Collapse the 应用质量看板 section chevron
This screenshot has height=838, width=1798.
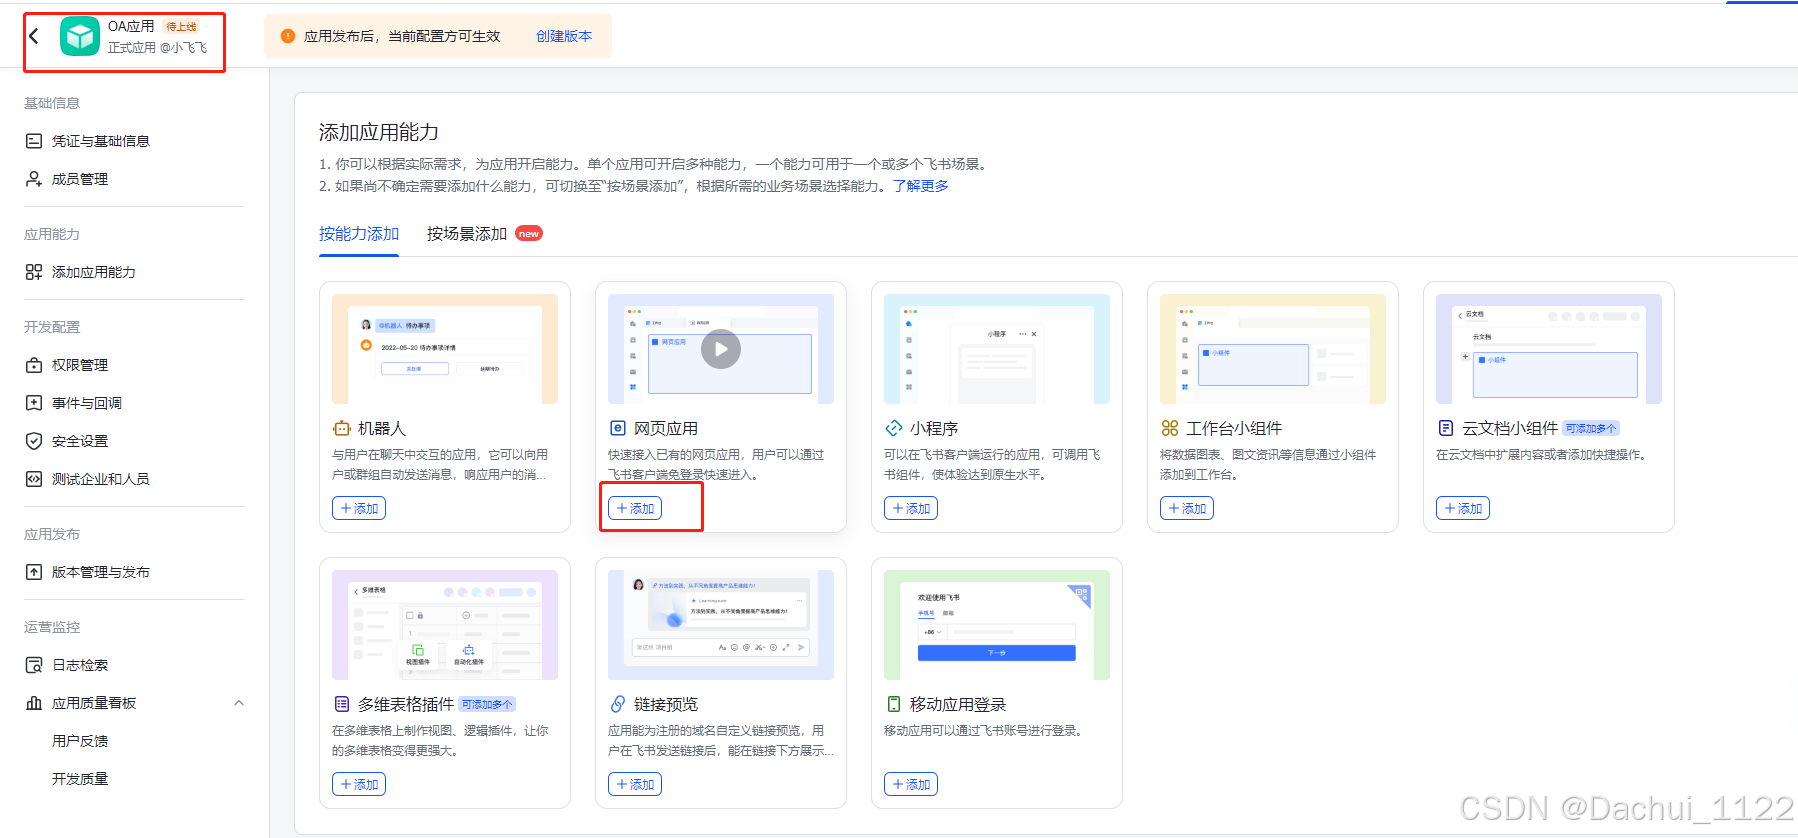(239, 703)
